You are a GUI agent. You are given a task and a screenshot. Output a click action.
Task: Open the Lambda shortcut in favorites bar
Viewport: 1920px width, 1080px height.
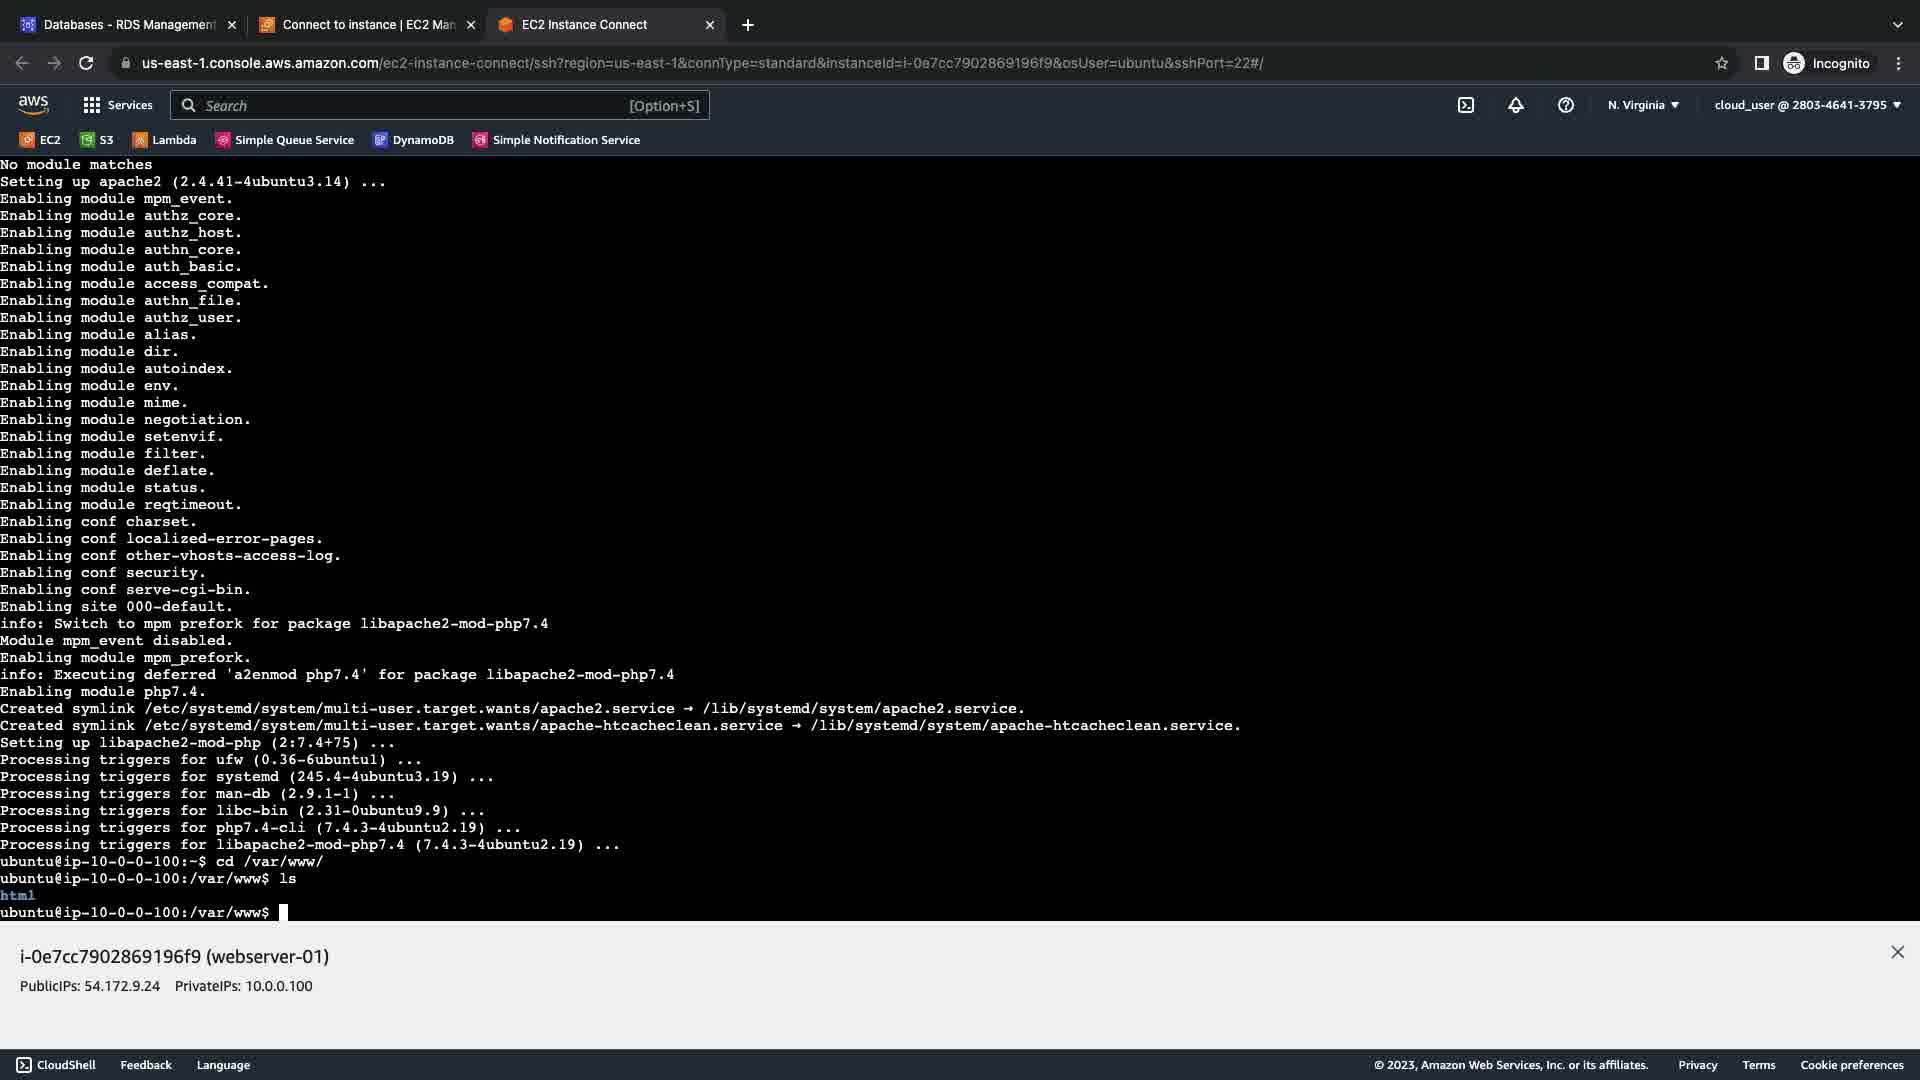coord(164,140)
